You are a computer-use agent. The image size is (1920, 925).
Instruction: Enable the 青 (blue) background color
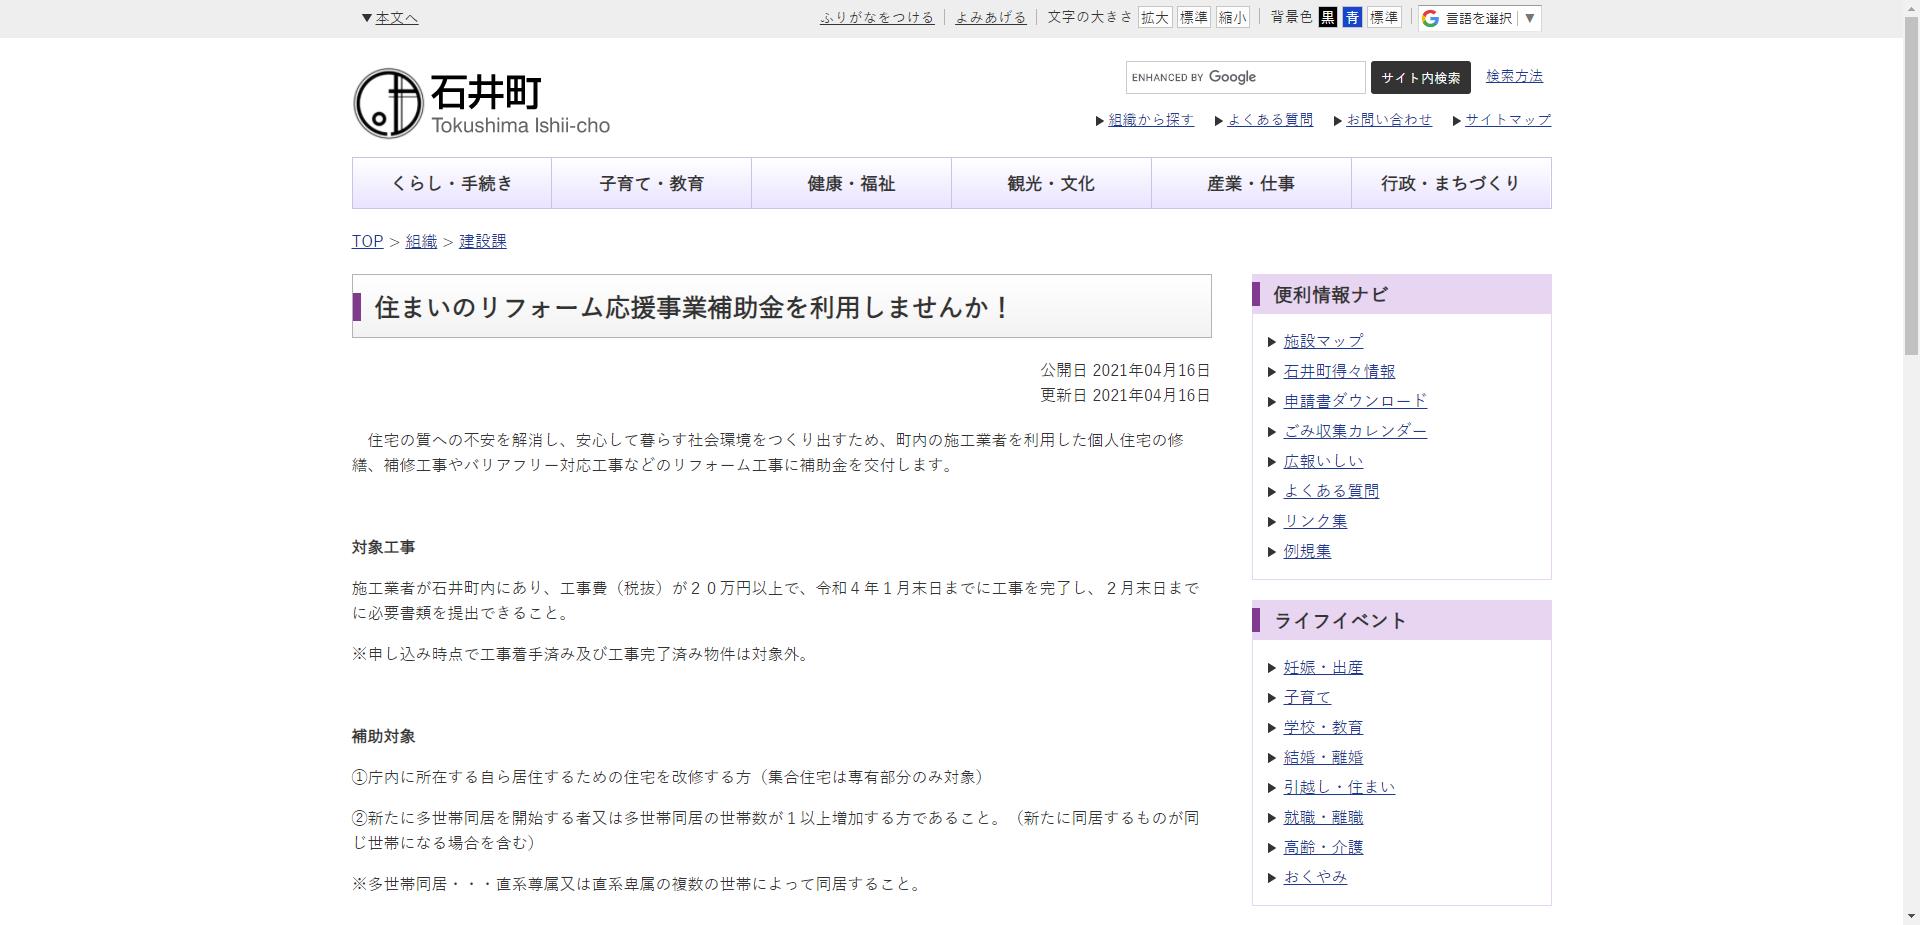(x=1350, y=17)
